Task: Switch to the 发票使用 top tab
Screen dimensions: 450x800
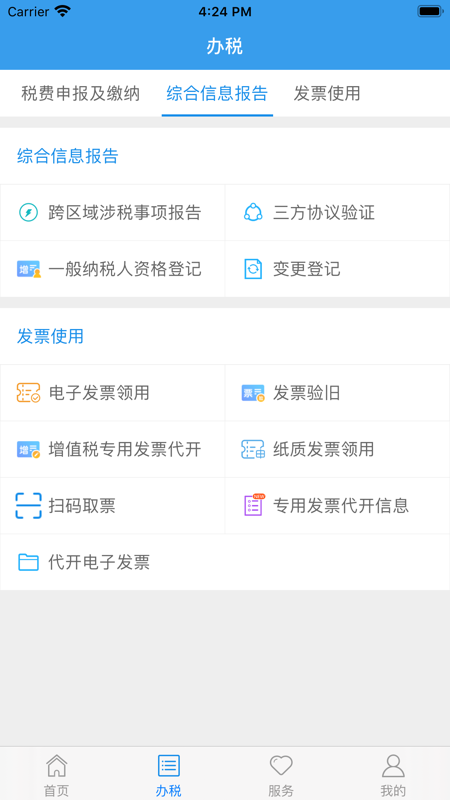Action: click(327, 94)
